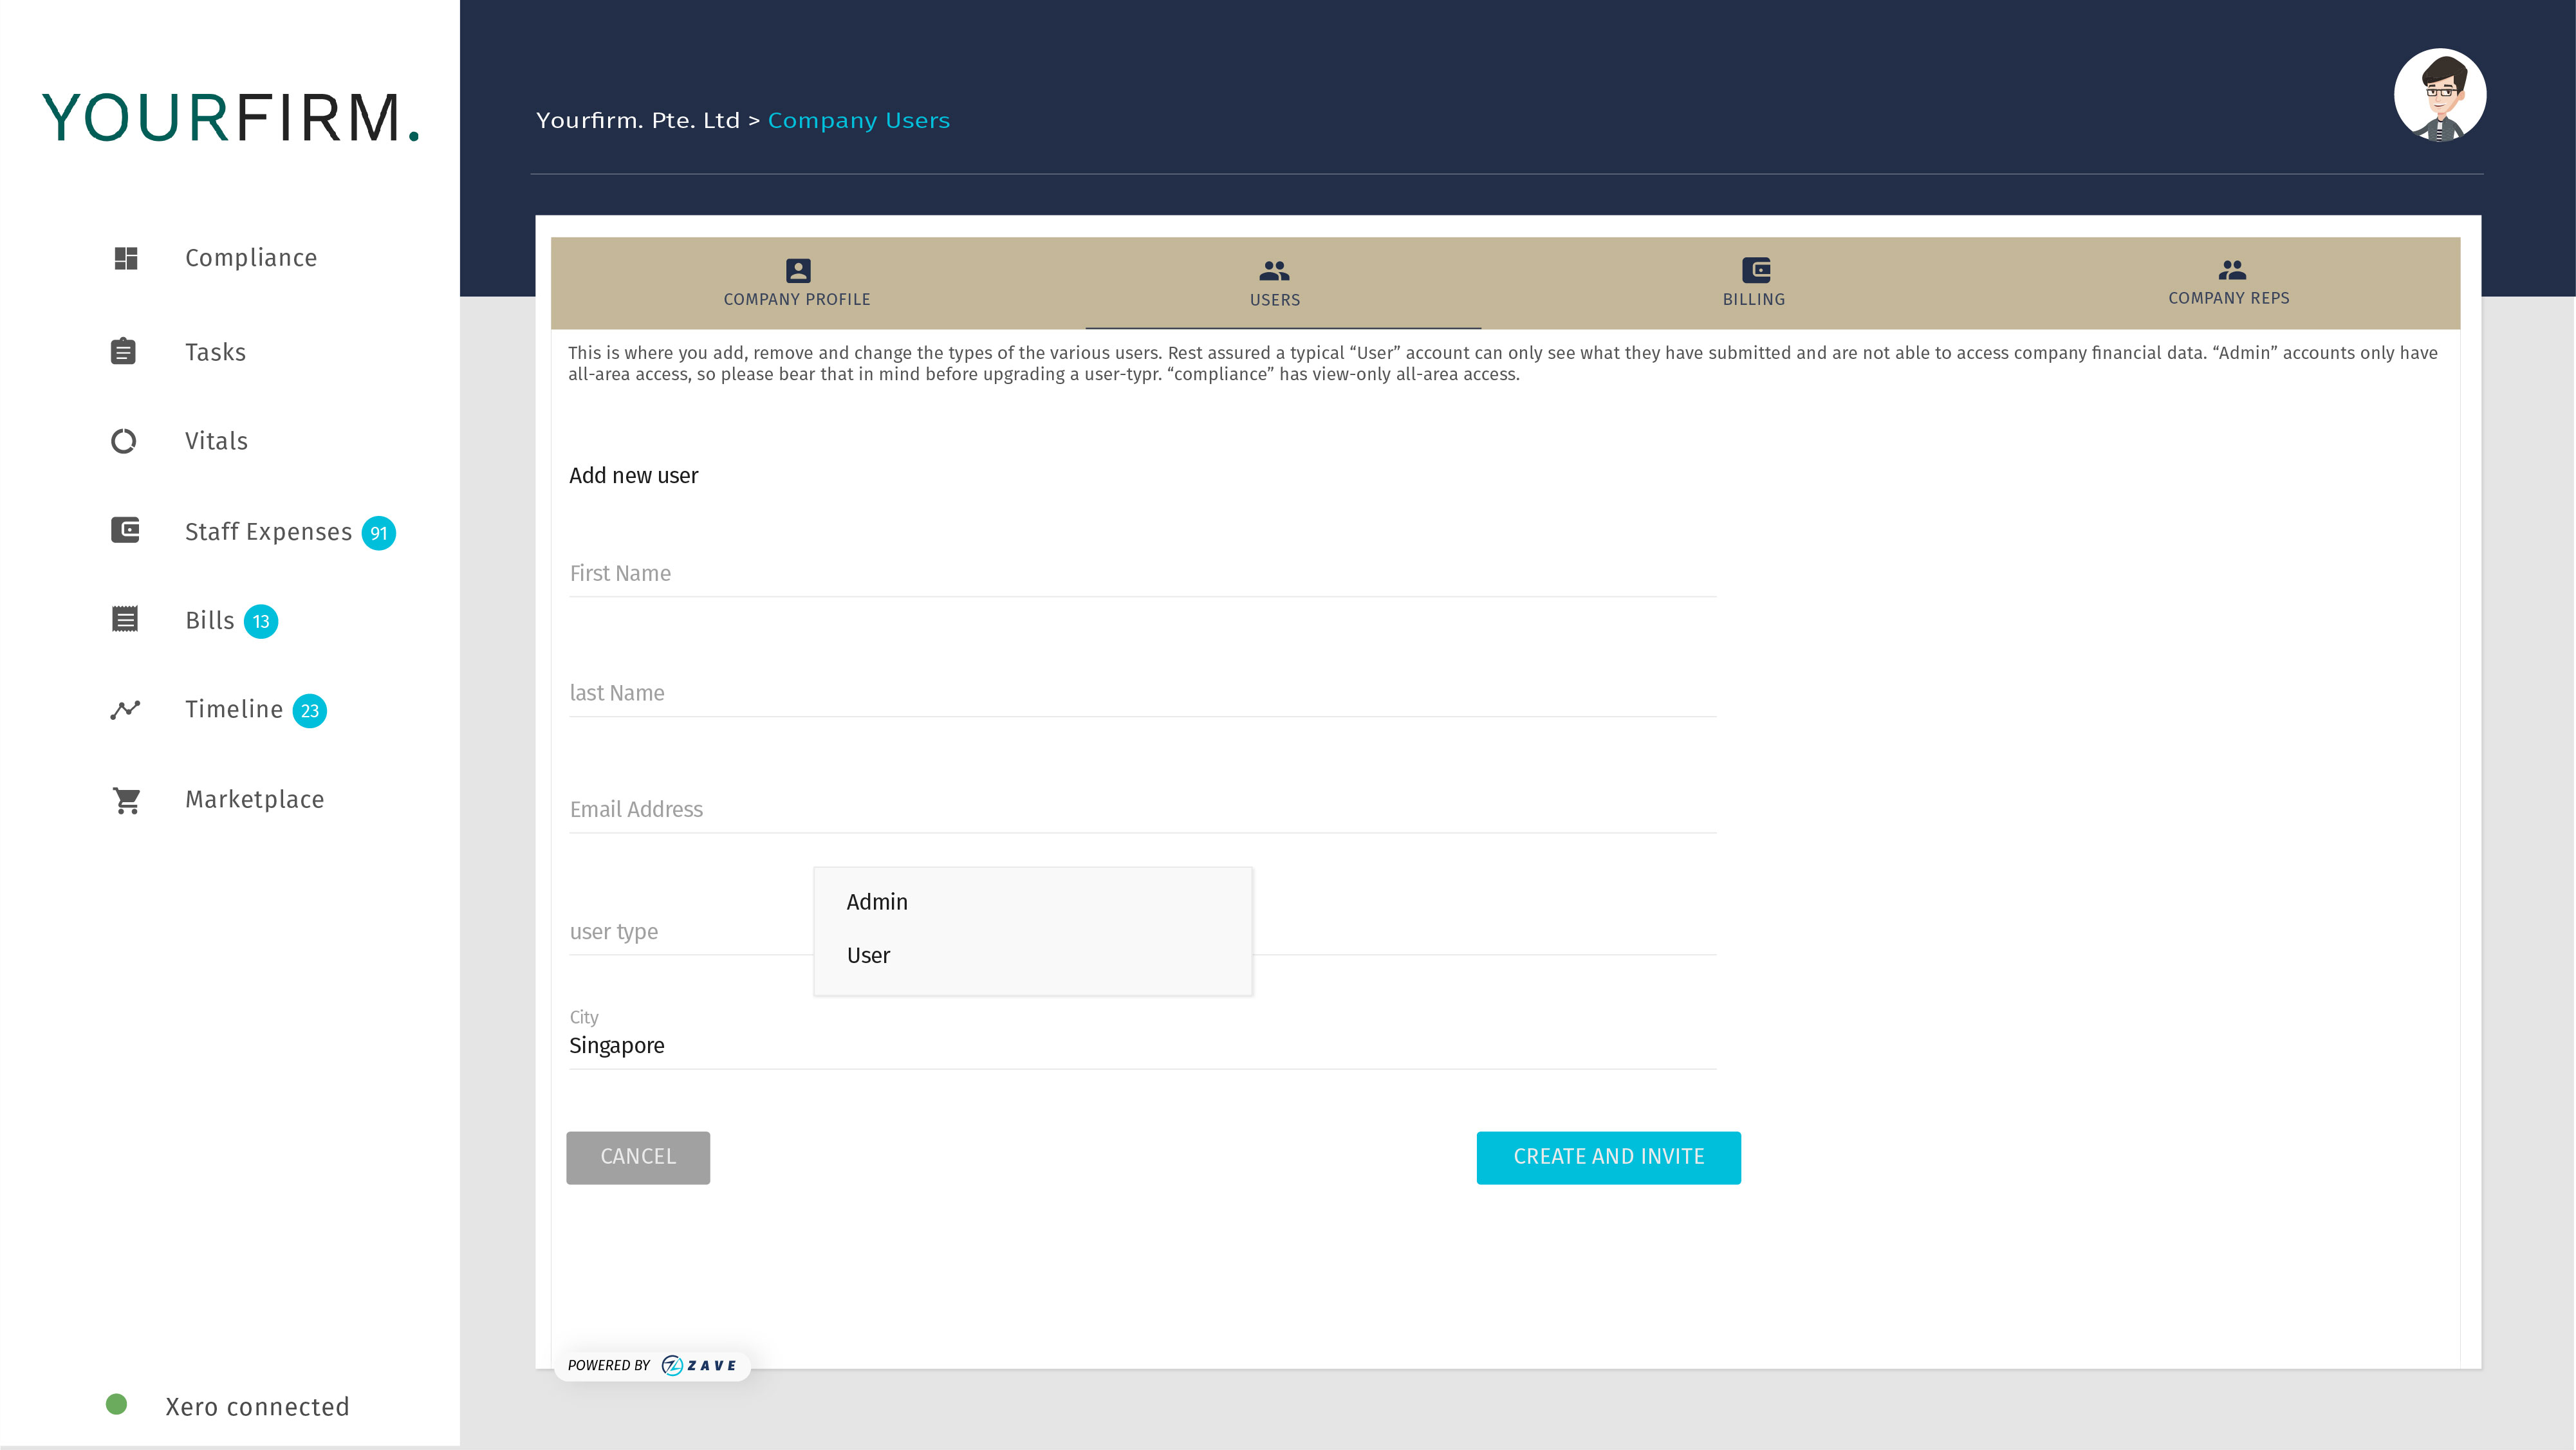Click the Add new user heading
Viewport: 2576px width, 1450px height.
pos(634,476)
